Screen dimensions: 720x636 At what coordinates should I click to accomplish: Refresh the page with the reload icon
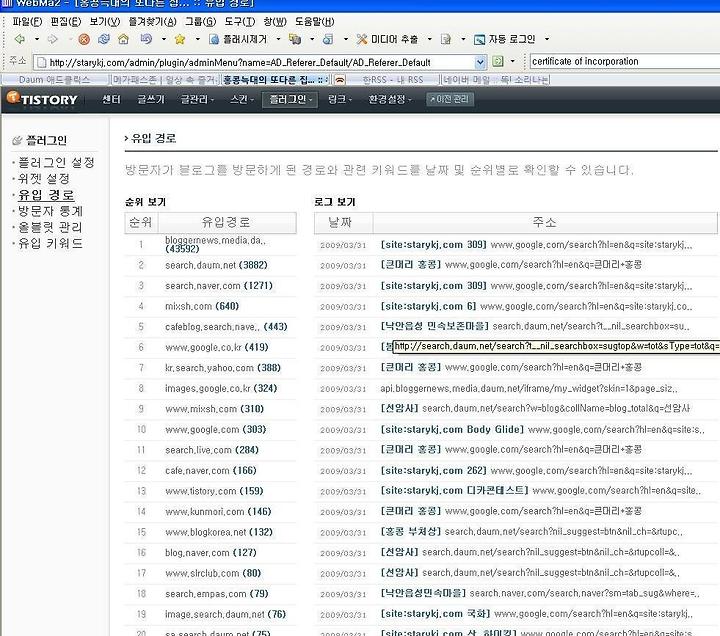(104, 39)
